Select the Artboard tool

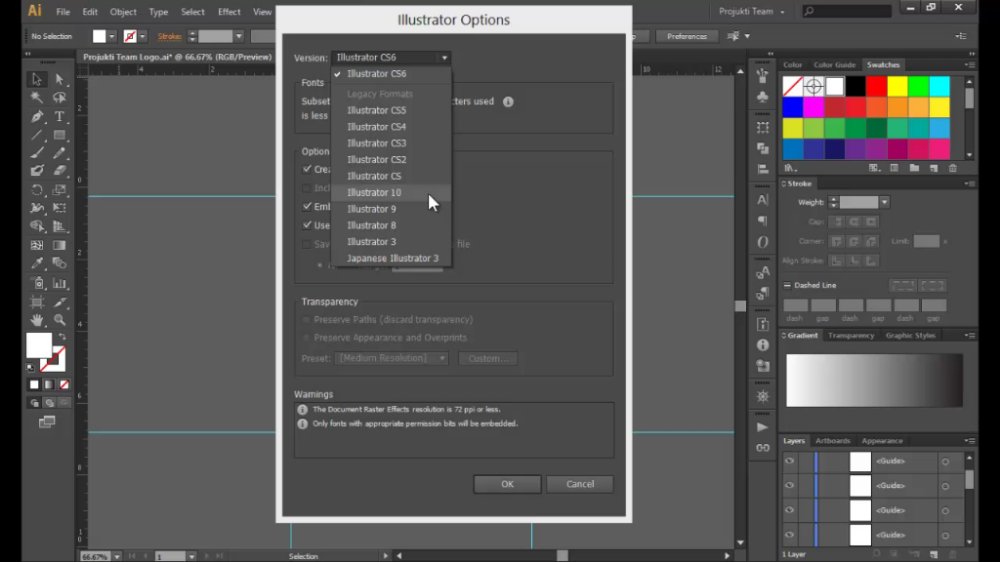pos(37,302)
